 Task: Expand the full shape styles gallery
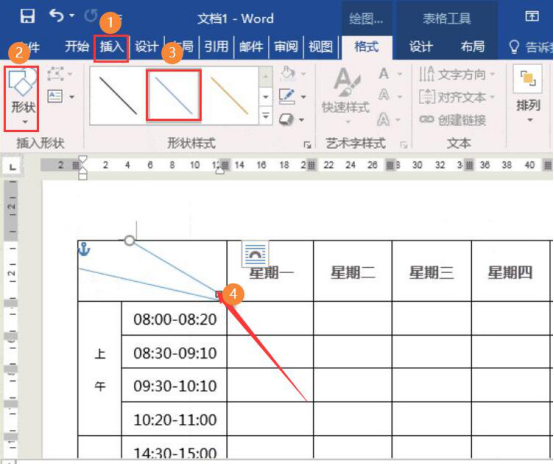click(x=266, y=115)
